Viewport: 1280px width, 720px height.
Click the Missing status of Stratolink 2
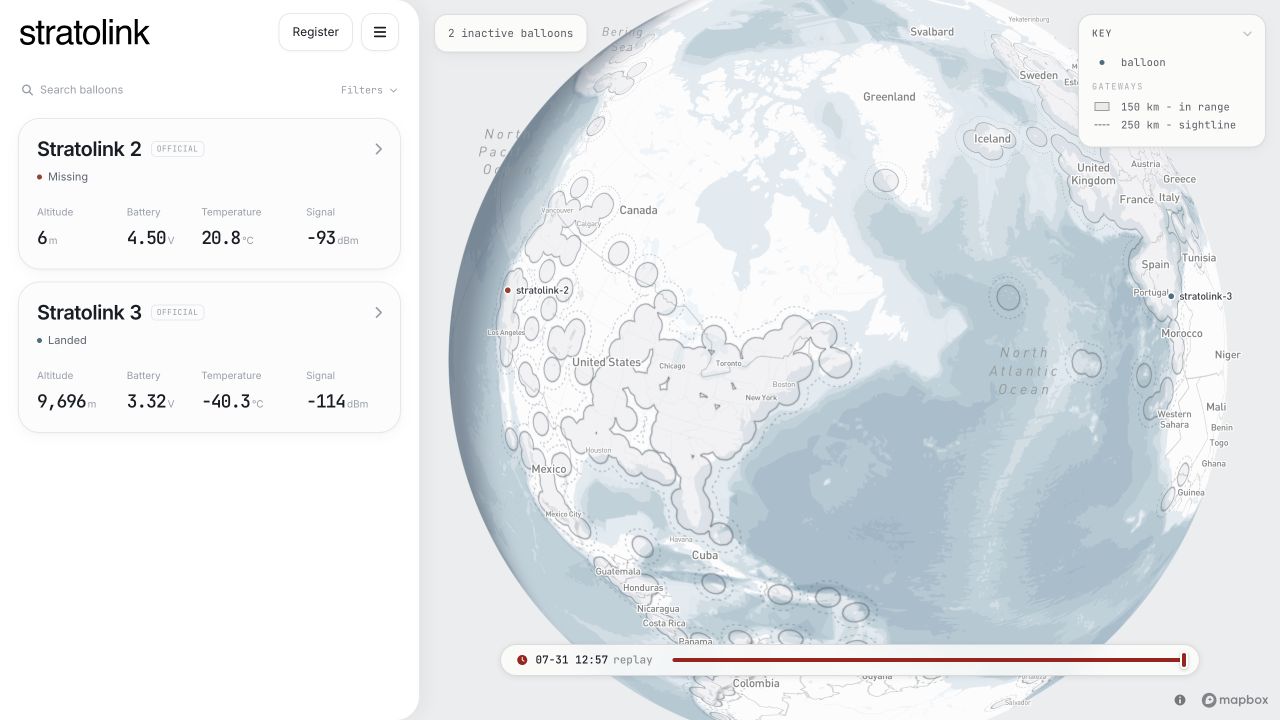pyautogui.click(x=62, y=177)
